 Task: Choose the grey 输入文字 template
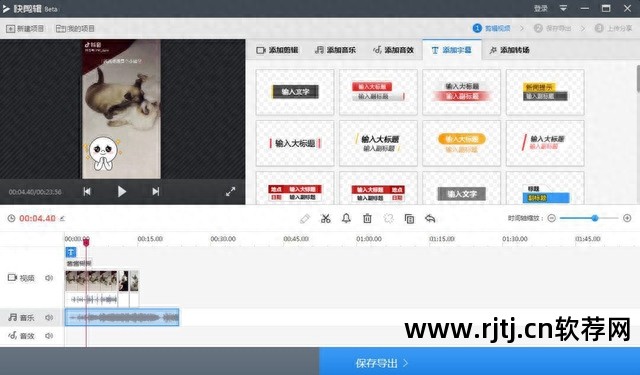point(462,188)
